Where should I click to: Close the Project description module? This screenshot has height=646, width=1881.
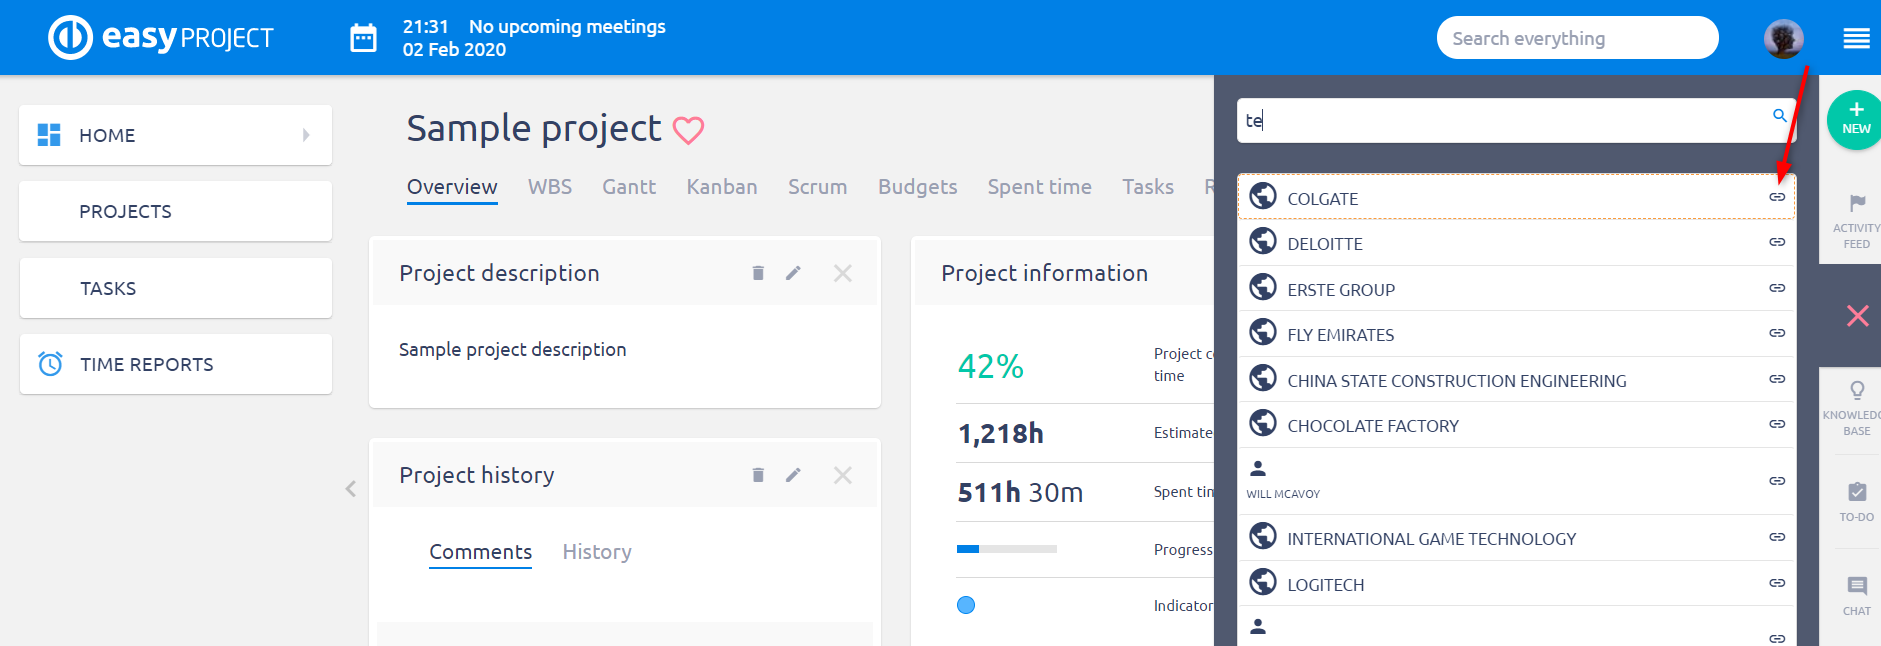pyautogui.click(x=843, y=273)
